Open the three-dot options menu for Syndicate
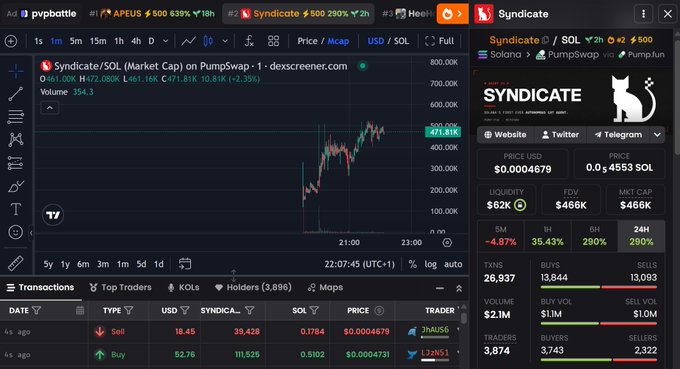This screenshot has height=369, width=680. click(644, 14)
